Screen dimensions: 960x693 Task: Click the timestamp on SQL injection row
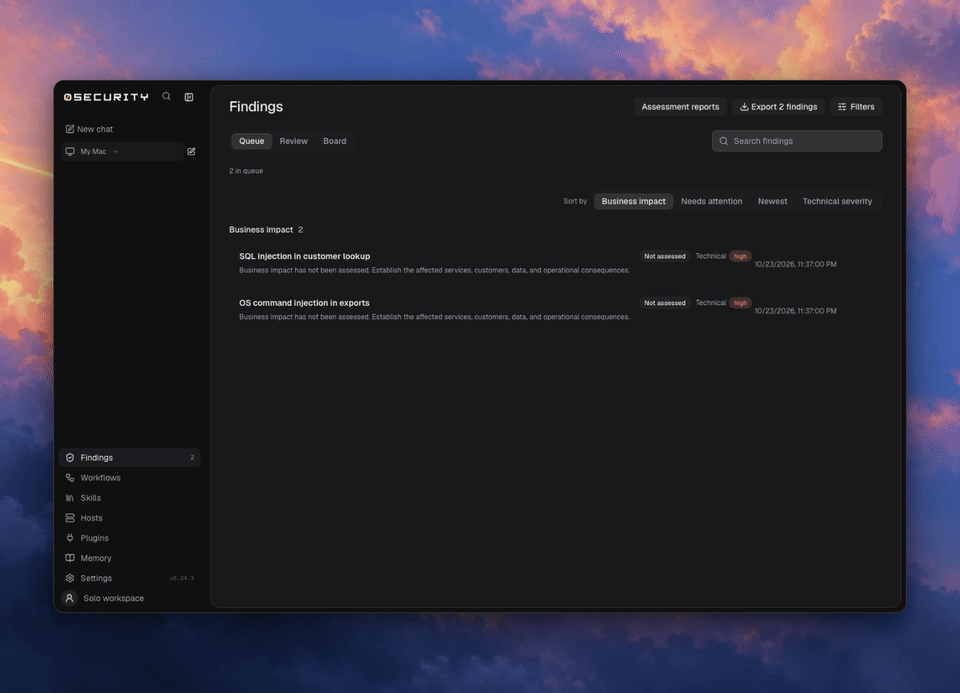(795, 264)
